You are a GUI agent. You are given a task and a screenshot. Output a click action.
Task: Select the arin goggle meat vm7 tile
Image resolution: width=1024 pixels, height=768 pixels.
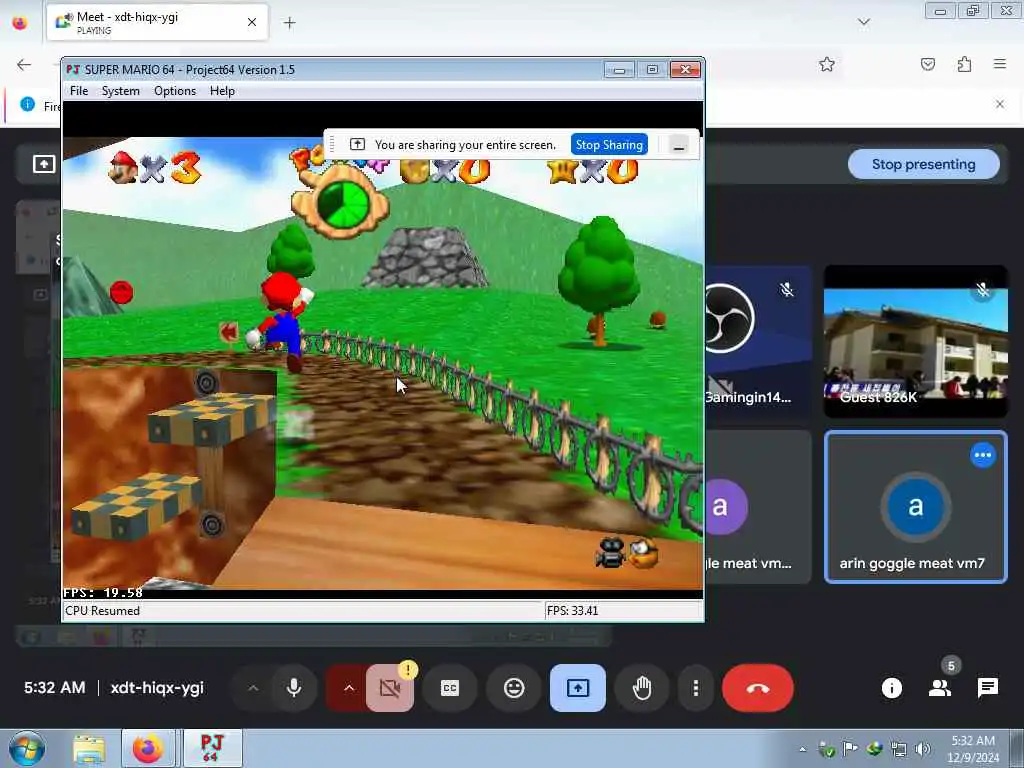[916, 507]
